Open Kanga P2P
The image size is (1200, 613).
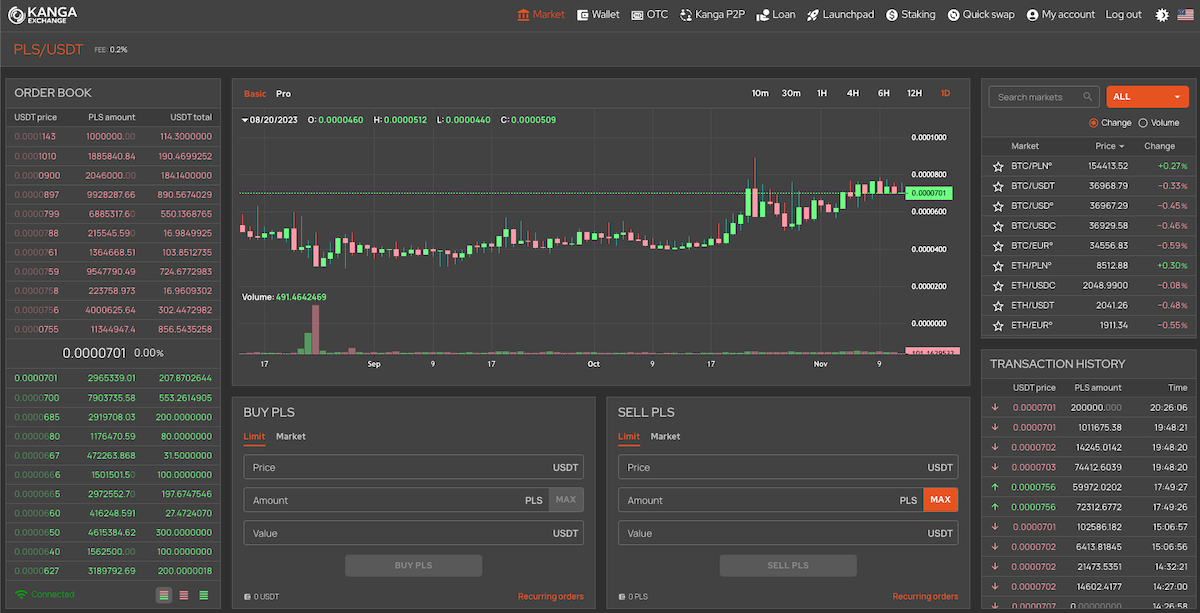pyautogui.click(x=712, y=15)
